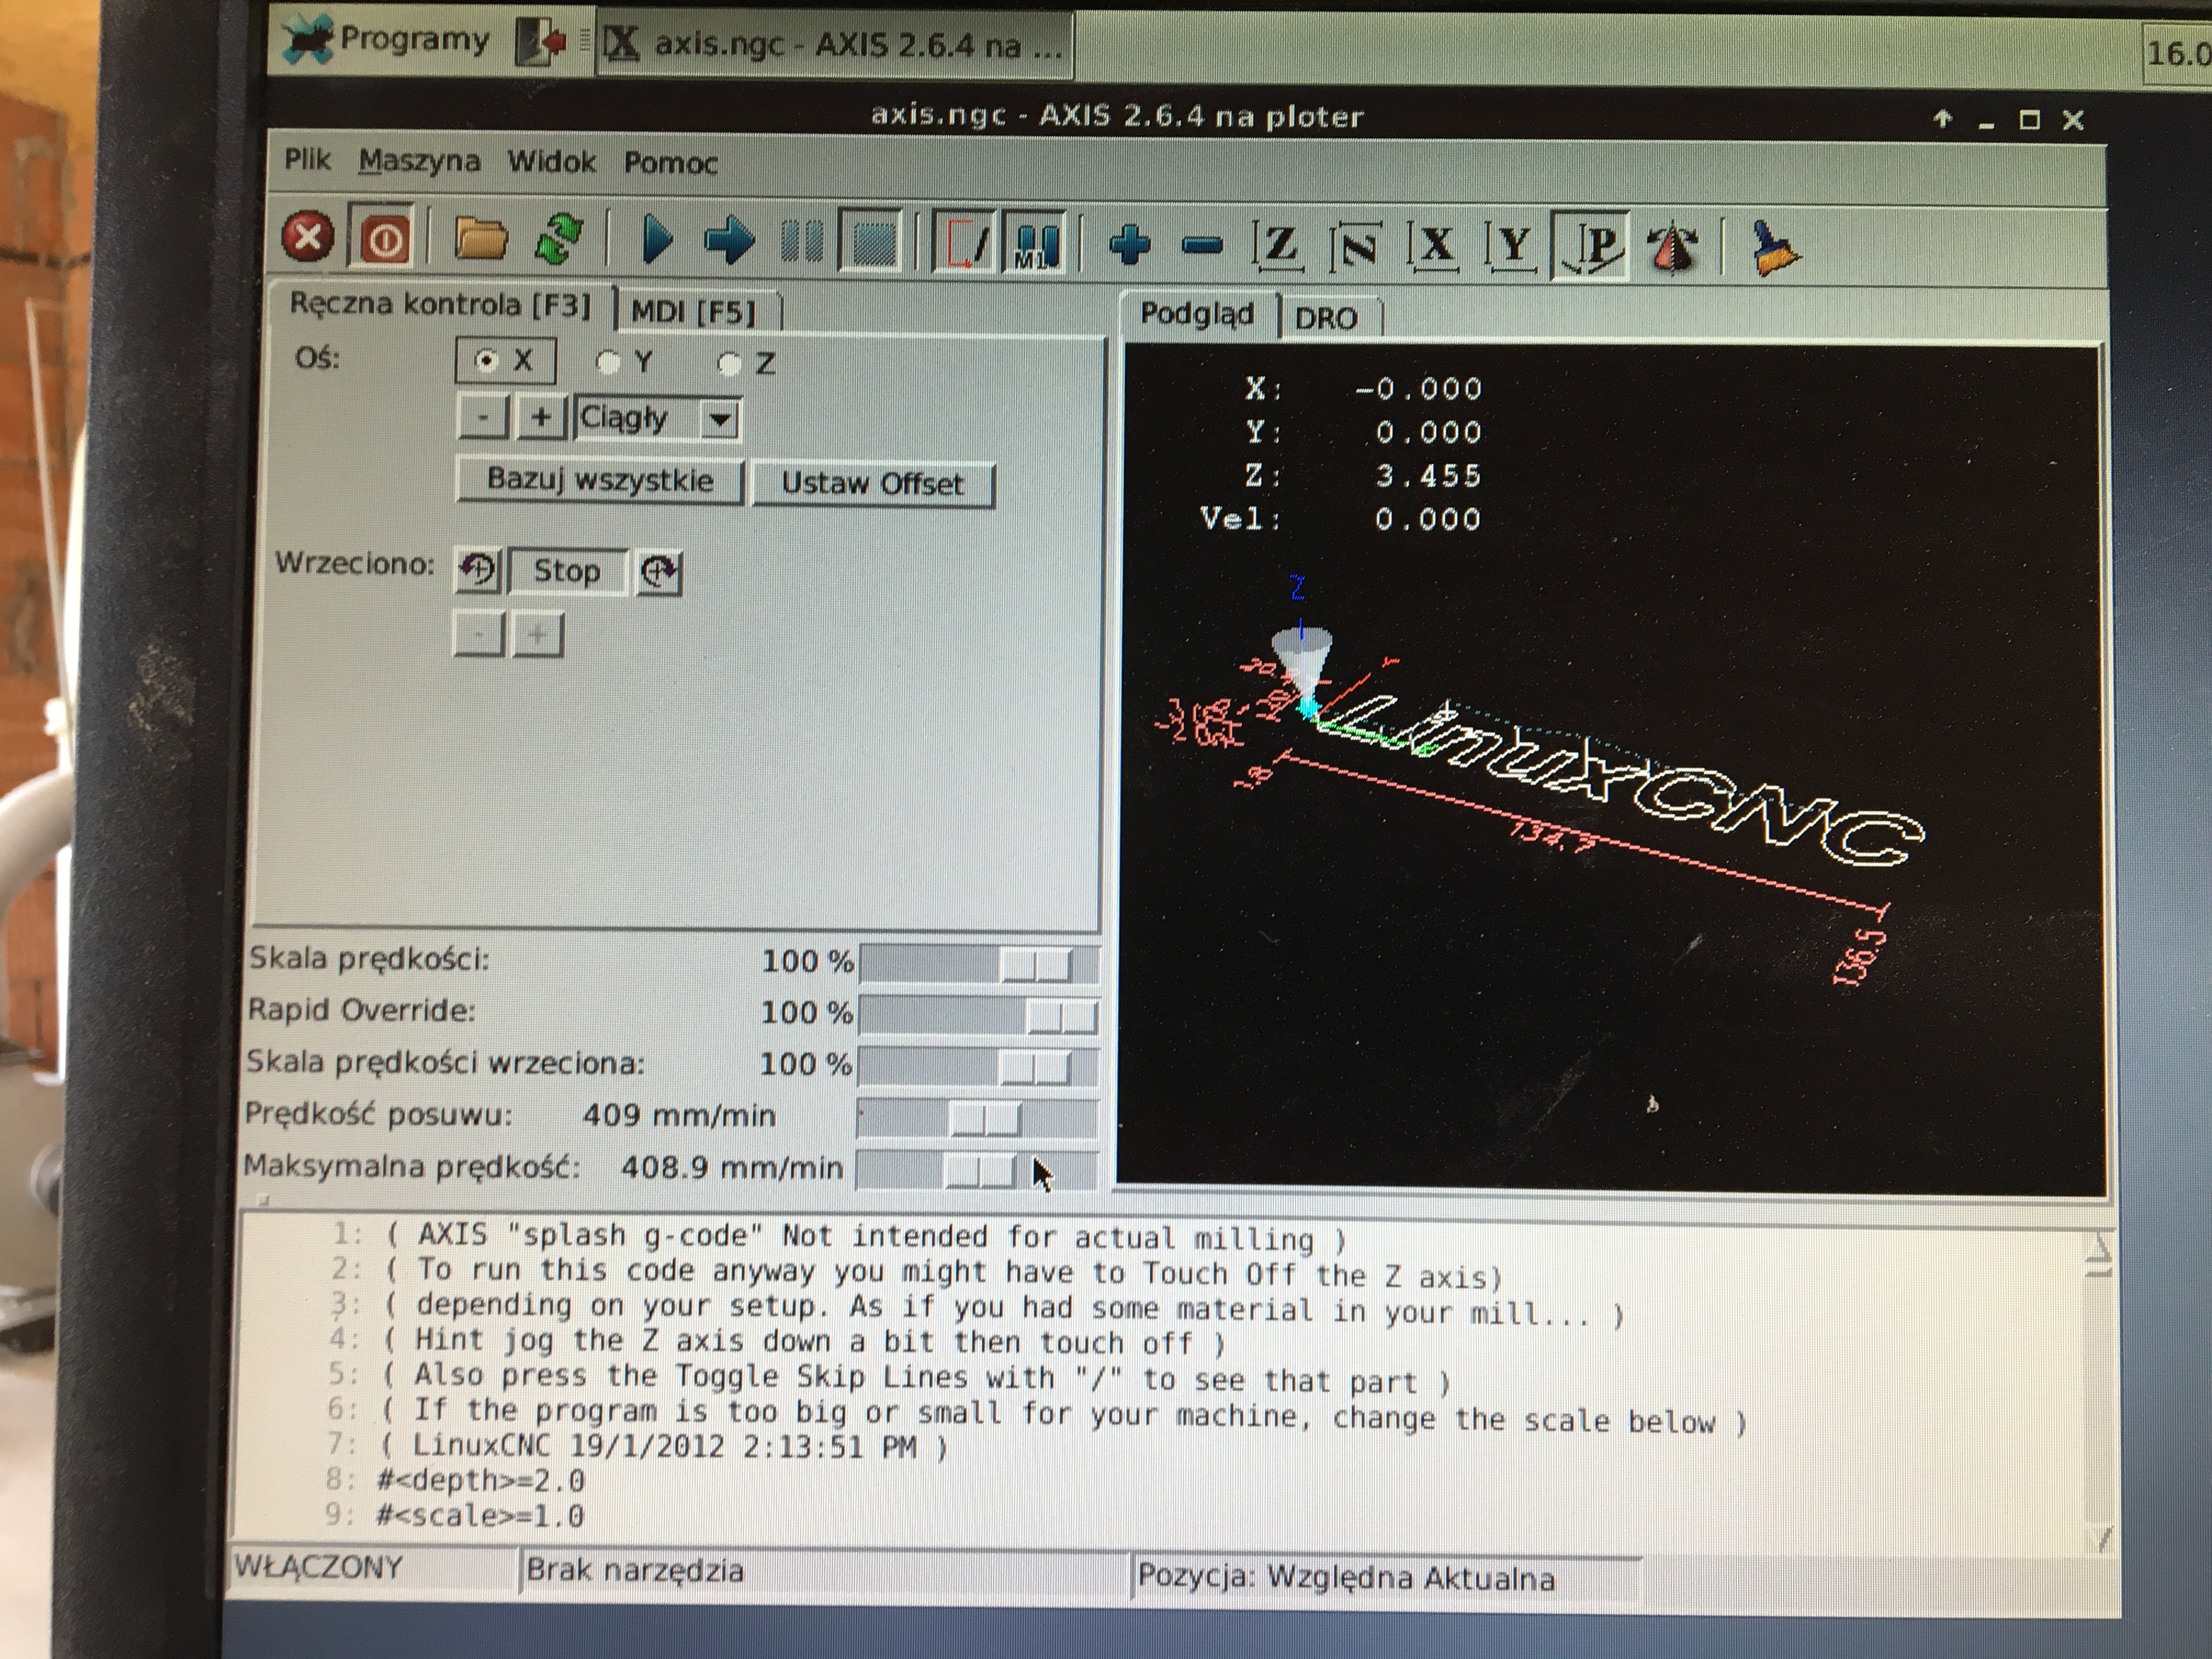2212x1659 pixels.
Task: Adjust Skala prędkości slider
Action: pyautogui.click(x=979, y=964)
